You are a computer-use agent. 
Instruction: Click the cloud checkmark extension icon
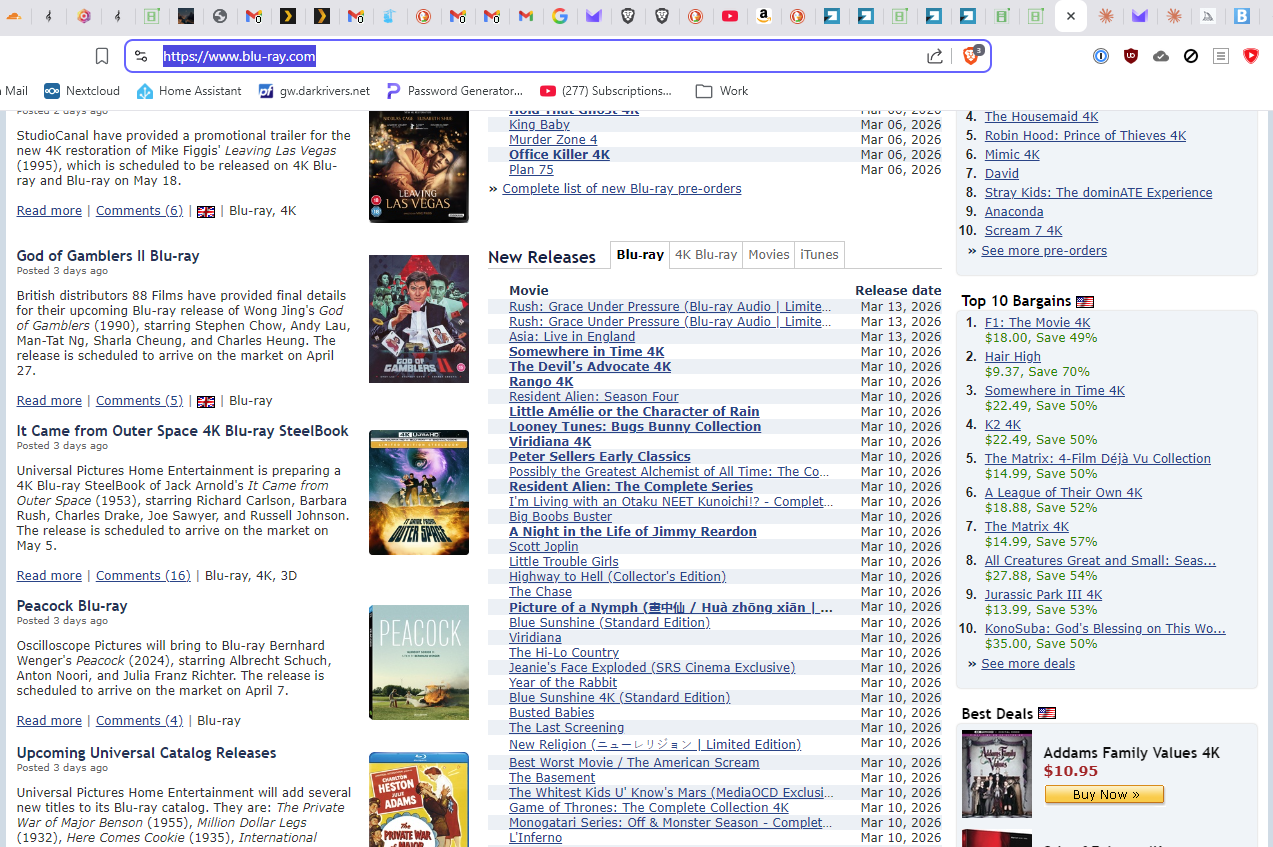point(1161,56)
